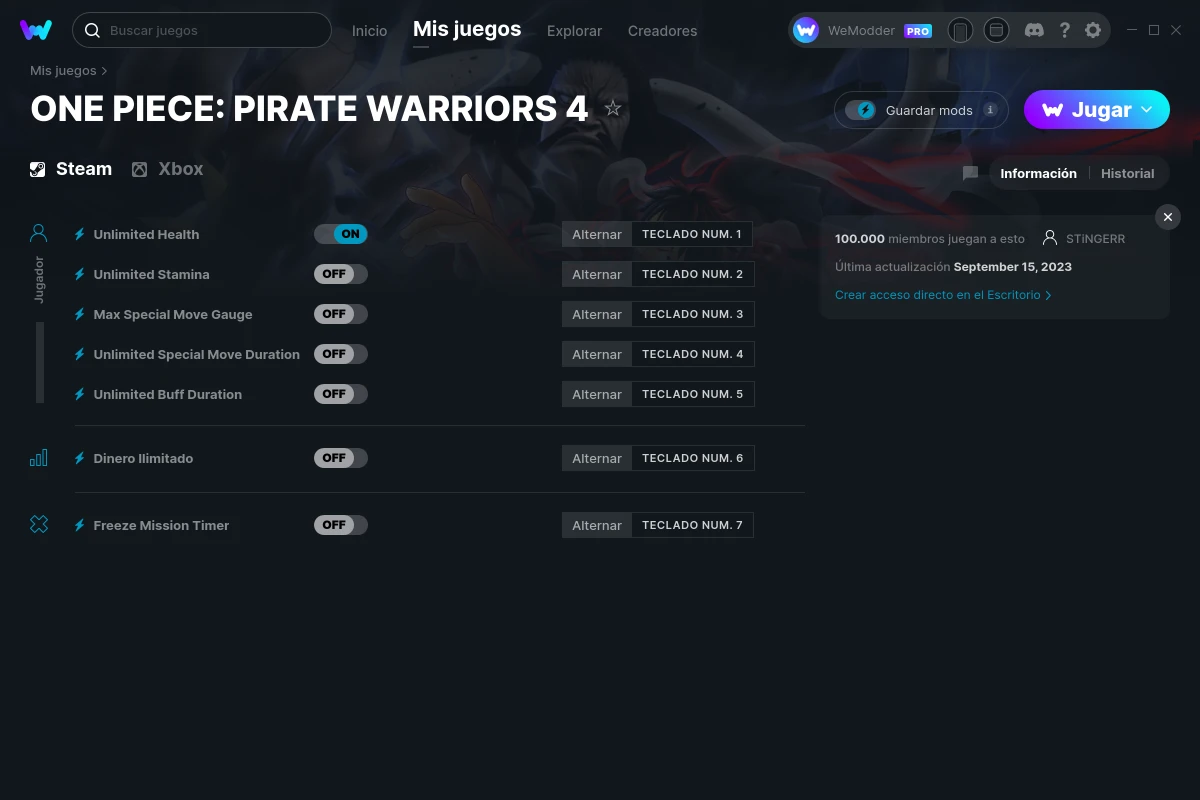Switch to the Historial tab
Viewport: 1200px width, 800px height.
pos(1128,173)
